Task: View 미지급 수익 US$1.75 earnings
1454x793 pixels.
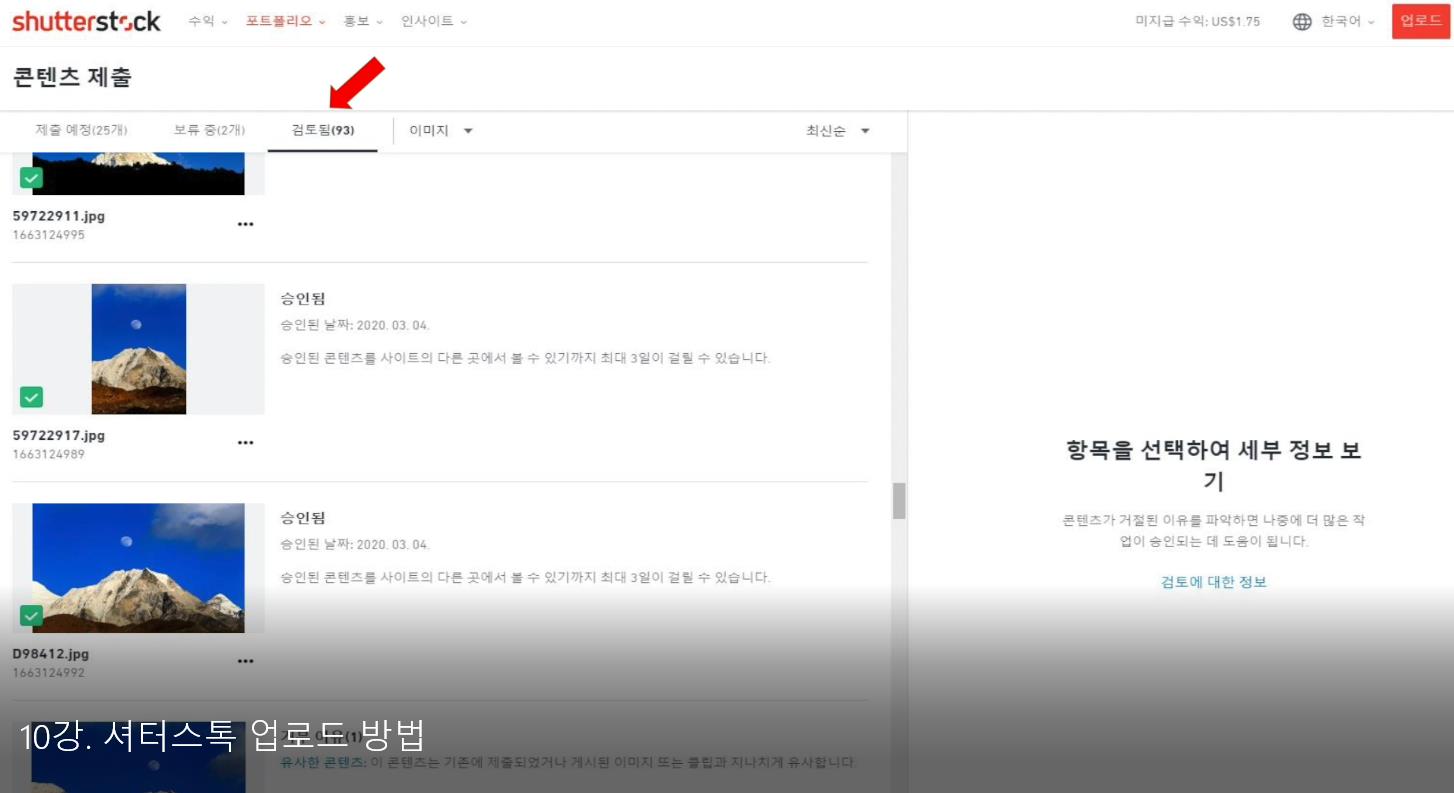Action: [x=1198, y=21]
